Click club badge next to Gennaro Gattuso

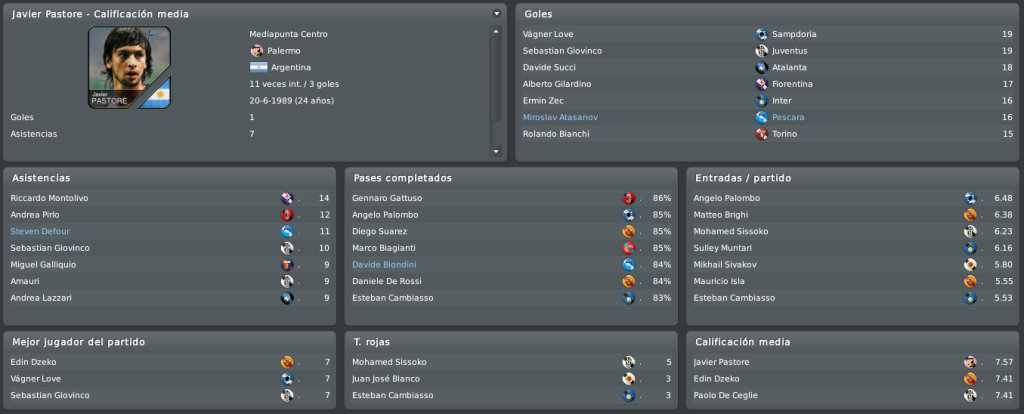(629, 198)
